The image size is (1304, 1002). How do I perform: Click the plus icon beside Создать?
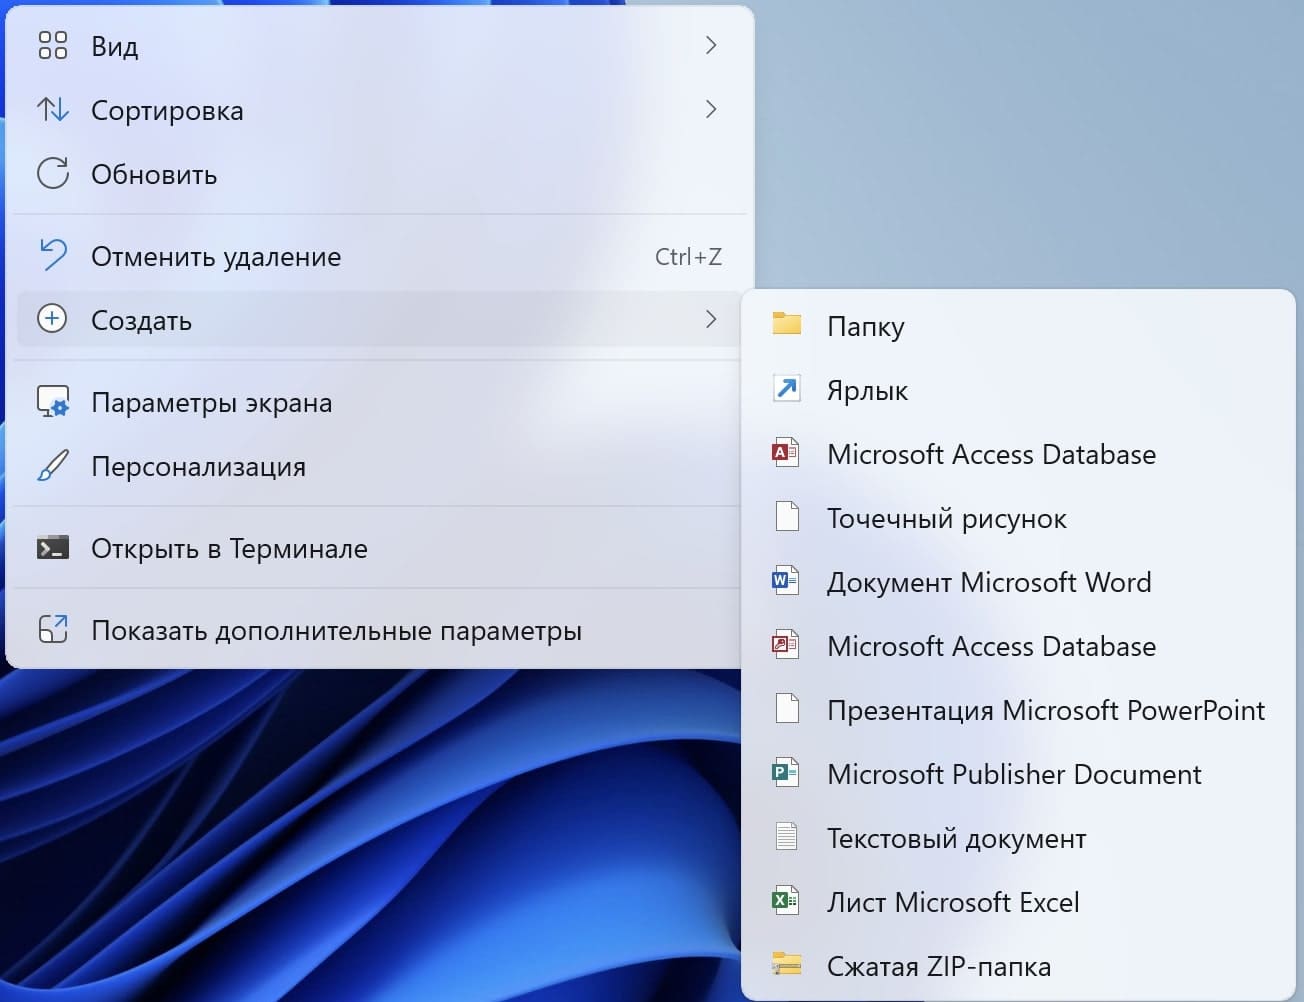(52, 319)
